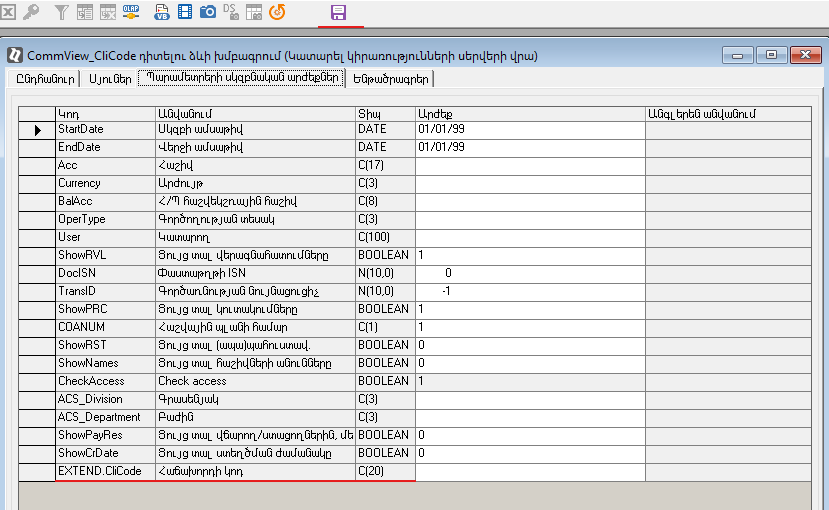Image resolution: width=829 pixels, height=510 pixels.
Task: Select row via StartDate row arrow marker
Action: pos(38,130)
